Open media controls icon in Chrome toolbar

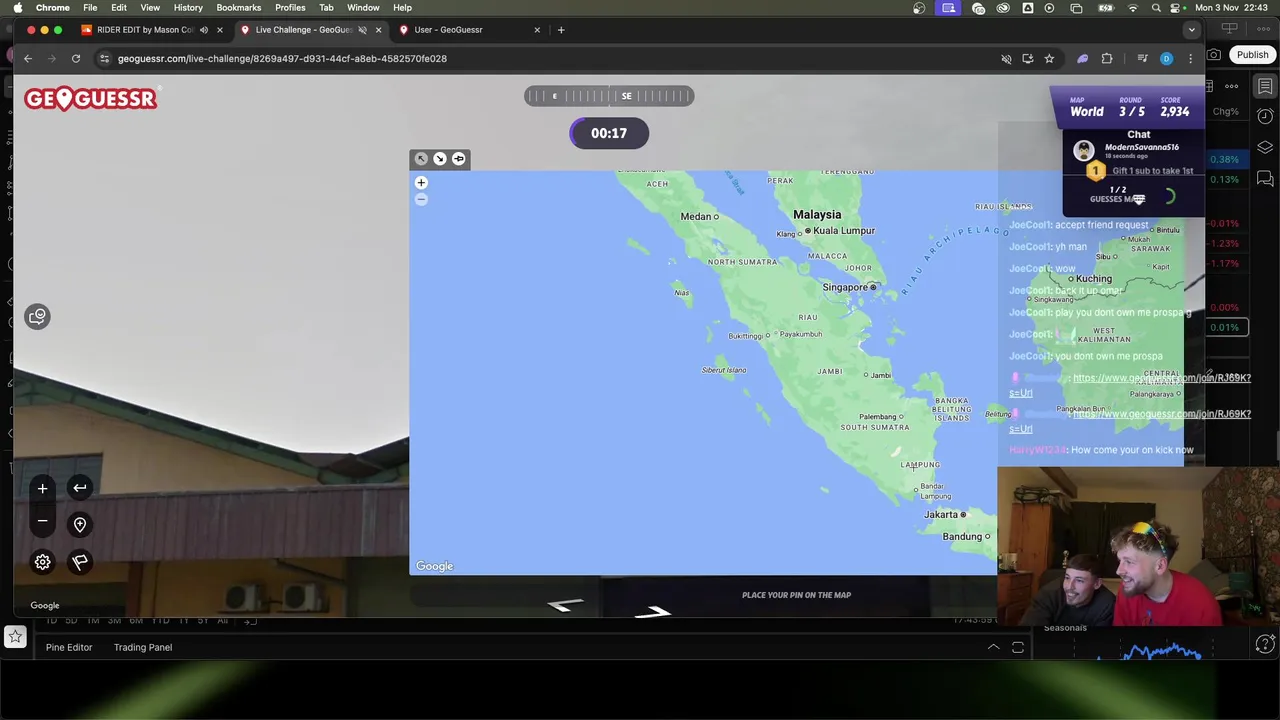coord(1141,59)
